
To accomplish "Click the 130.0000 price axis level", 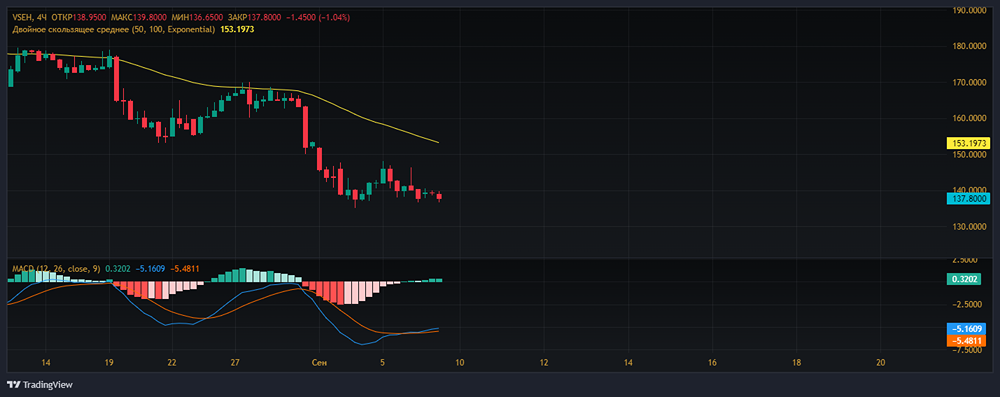I will [969, 227].
